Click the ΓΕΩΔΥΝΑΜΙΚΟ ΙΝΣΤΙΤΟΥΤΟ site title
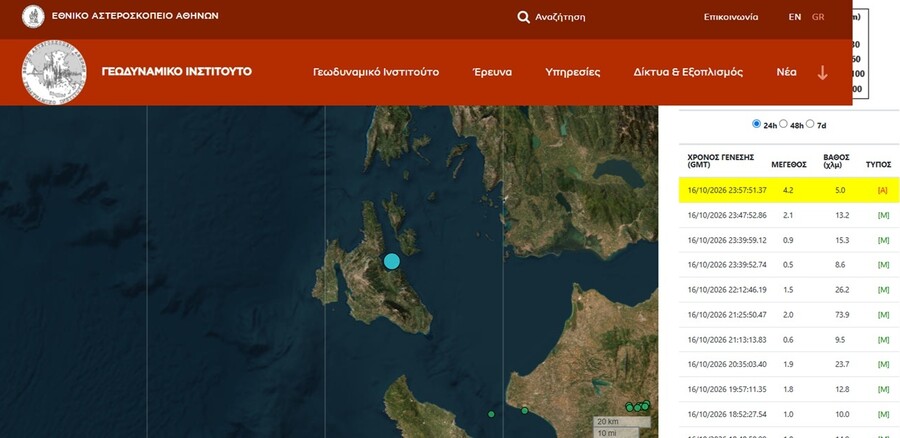The width and height of the screenshot is (900, 438). click(177, 72)
